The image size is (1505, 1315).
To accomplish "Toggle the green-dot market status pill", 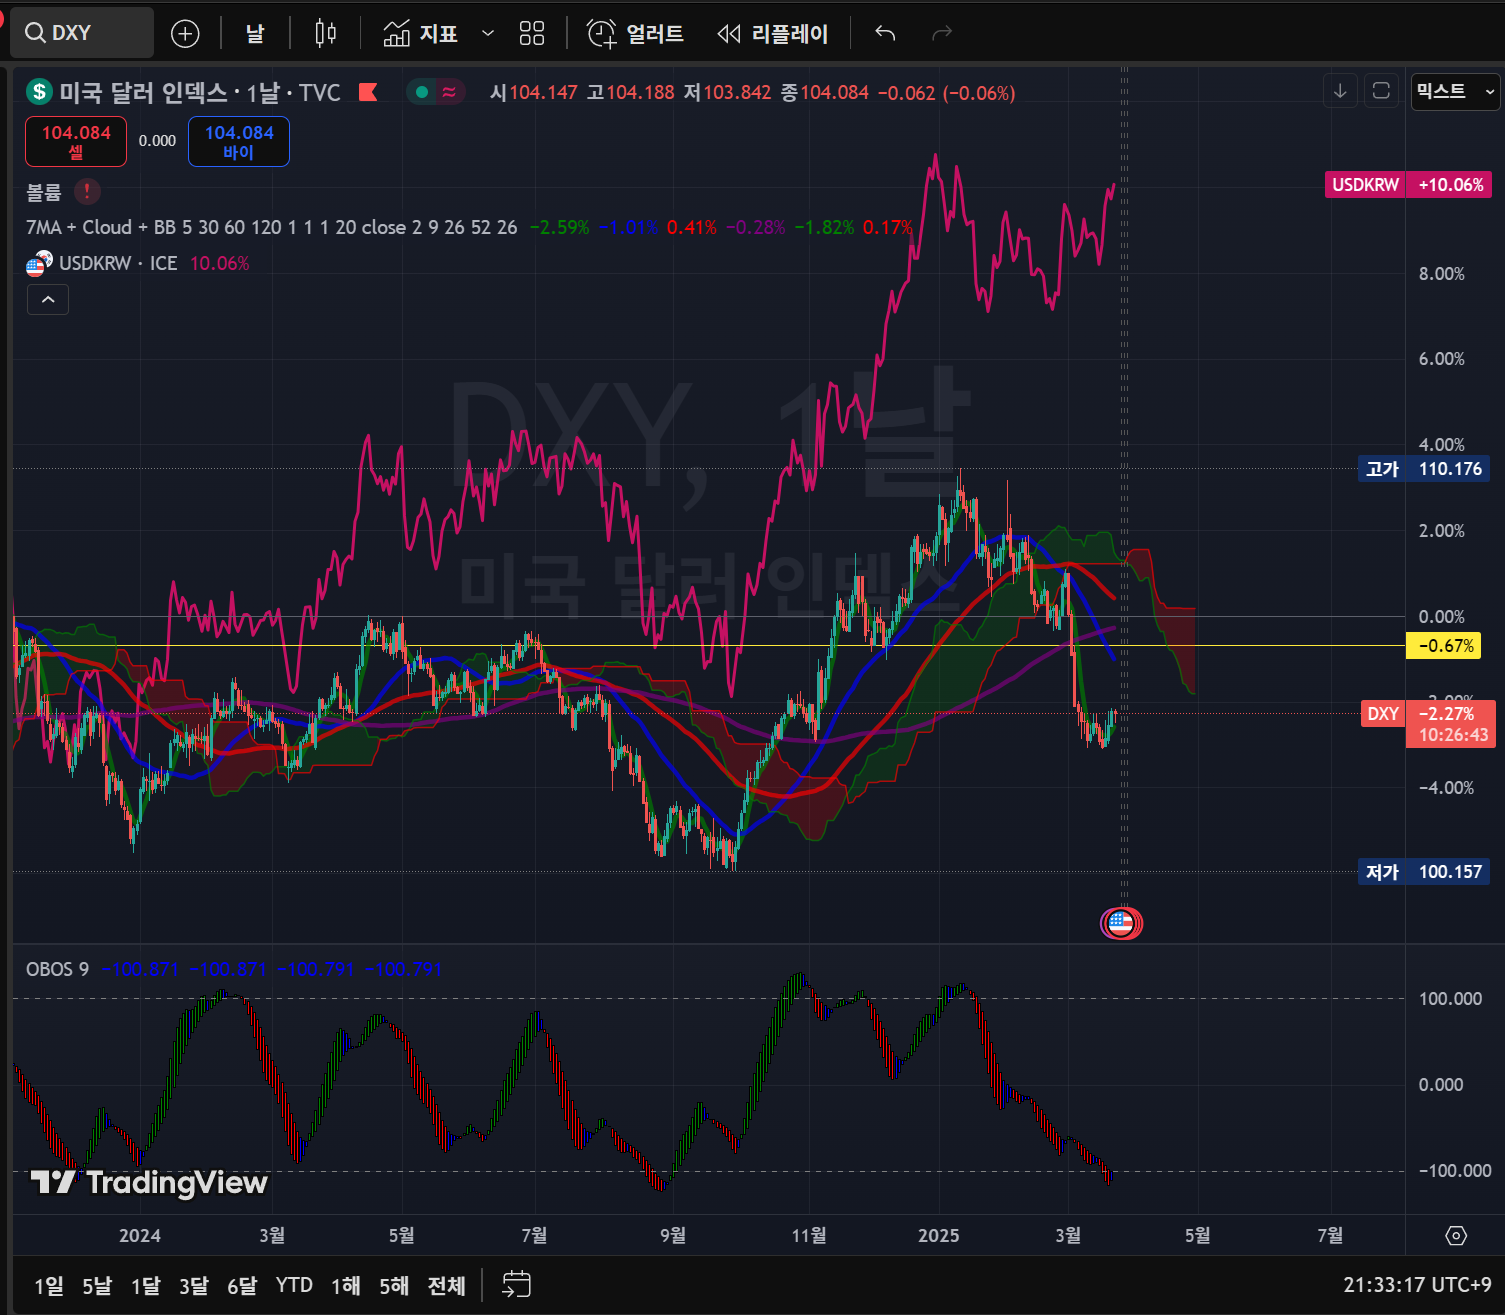I will click(436, 92).
